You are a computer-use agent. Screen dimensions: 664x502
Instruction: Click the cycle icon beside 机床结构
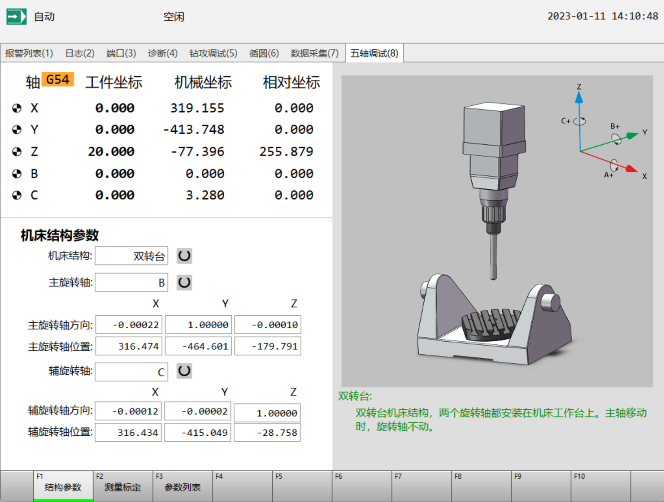[x=184, y=255]
